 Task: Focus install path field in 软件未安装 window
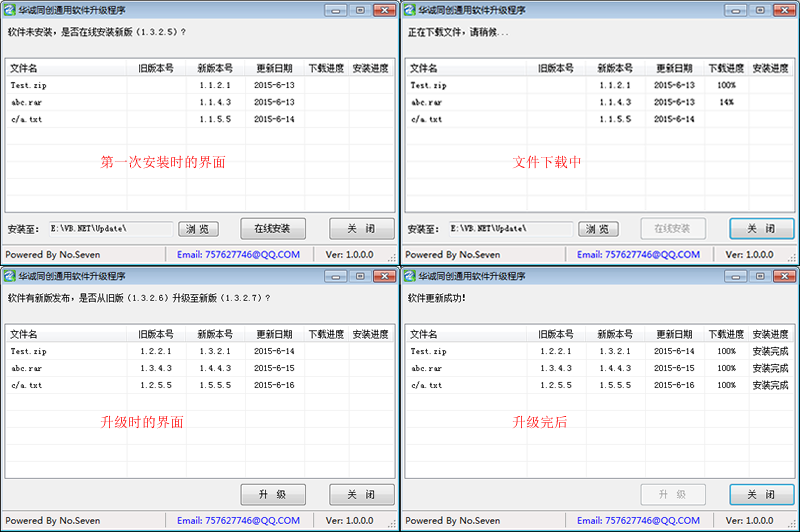pos(111,229)
